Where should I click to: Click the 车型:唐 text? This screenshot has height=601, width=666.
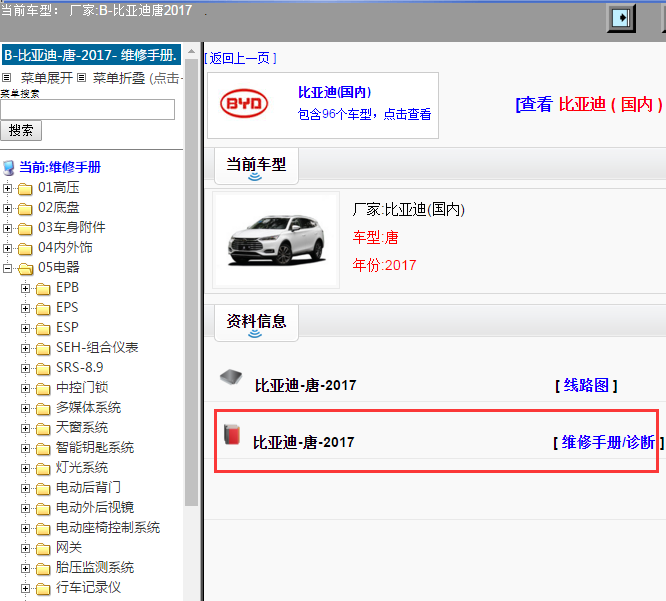(x=375, y=237)
